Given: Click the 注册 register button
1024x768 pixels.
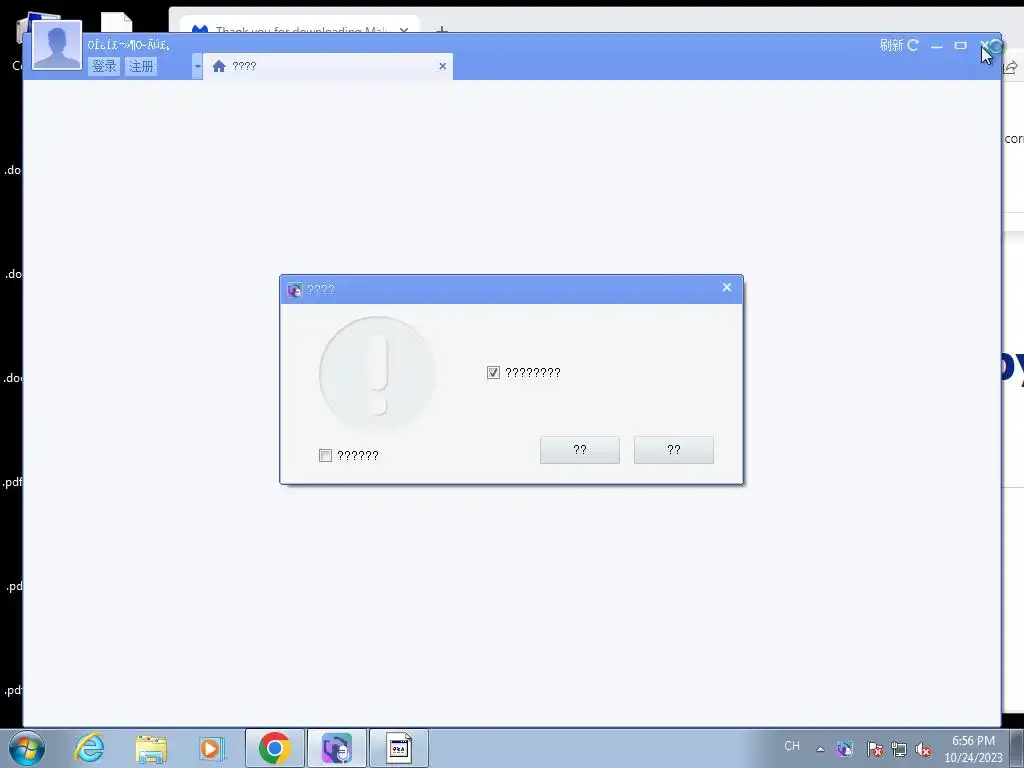Looking at the screenshot, I should tap(141, 66).
